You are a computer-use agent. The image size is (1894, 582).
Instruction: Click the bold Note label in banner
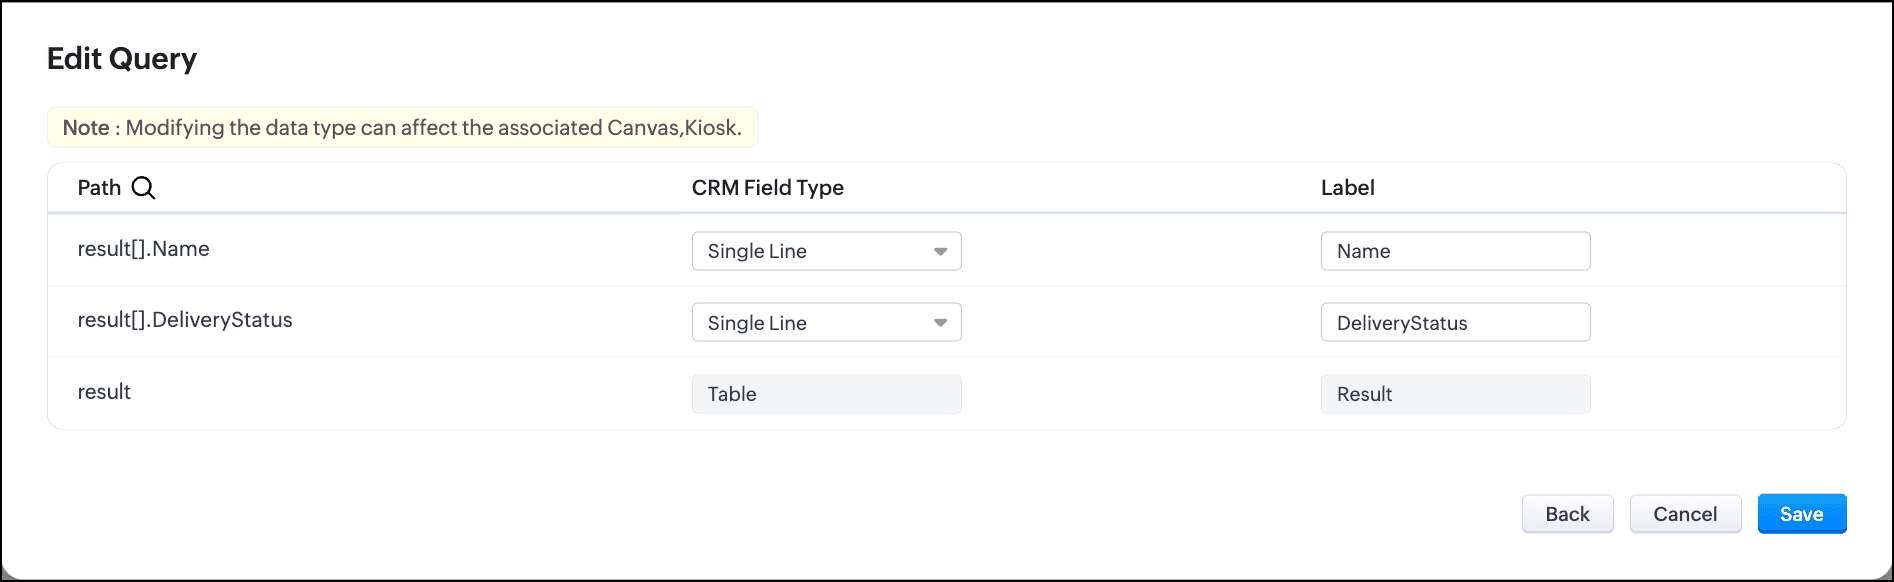tap(86, 128)
